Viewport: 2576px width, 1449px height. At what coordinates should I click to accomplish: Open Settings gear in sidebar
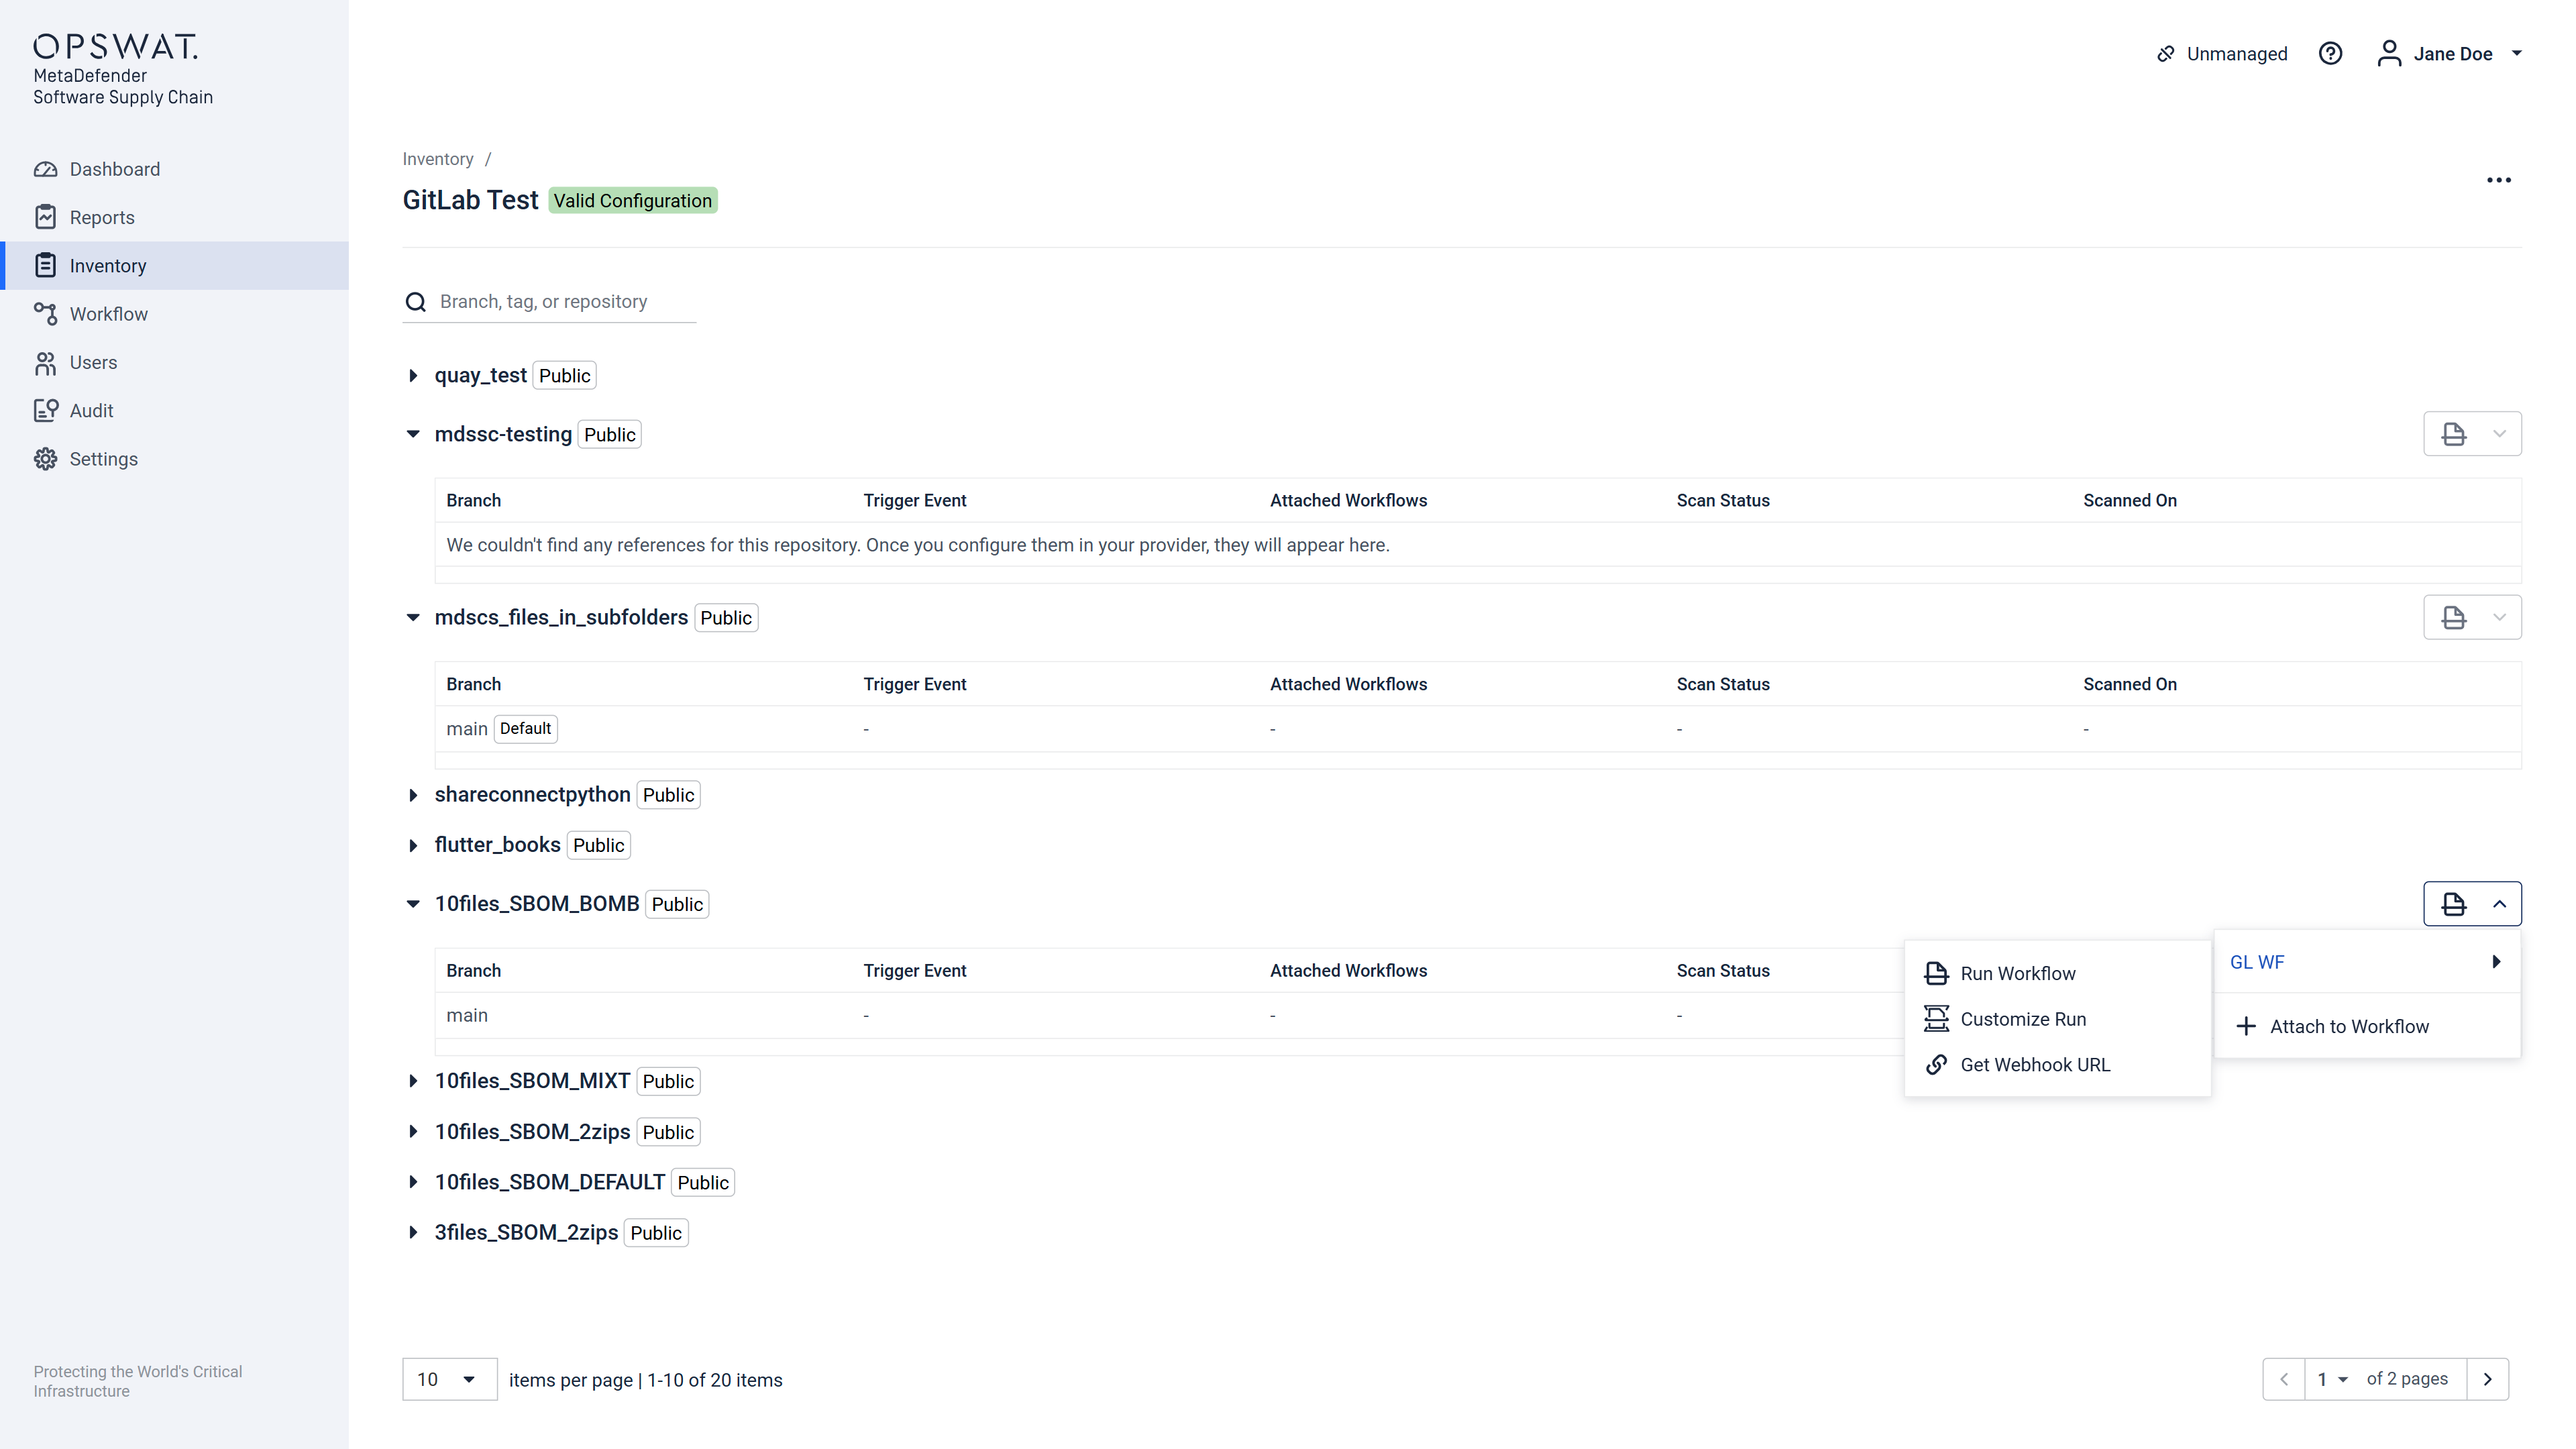pyautogui.click(x=45, y=459)
